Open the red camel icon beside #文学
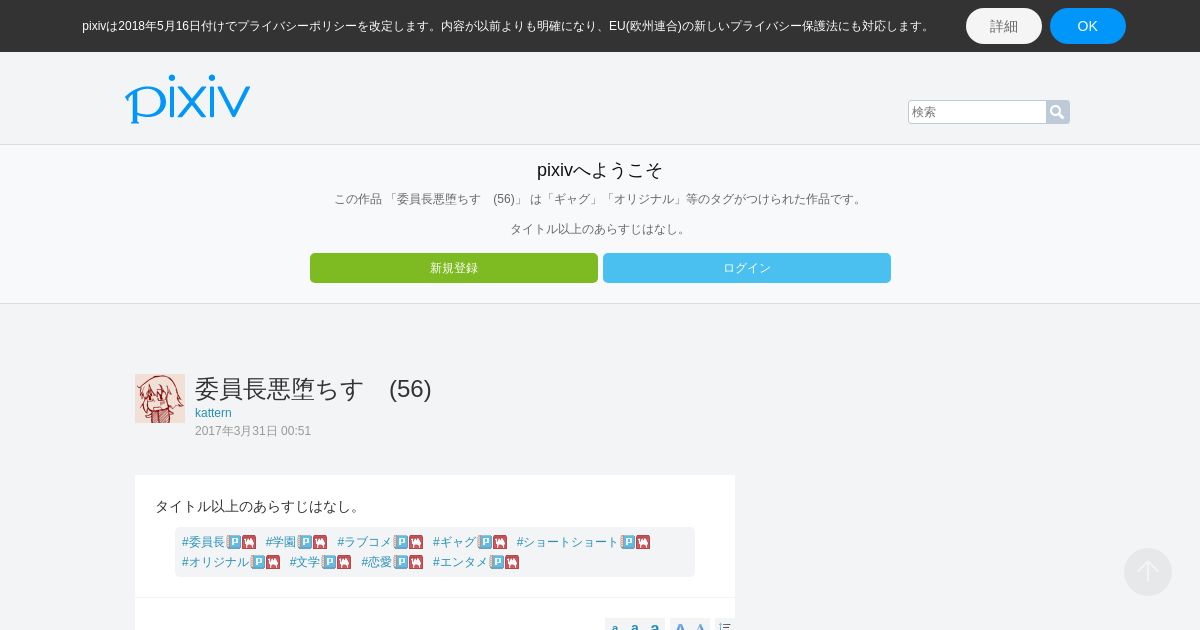This screenshot has height=630, width=1200. (344, 562)
